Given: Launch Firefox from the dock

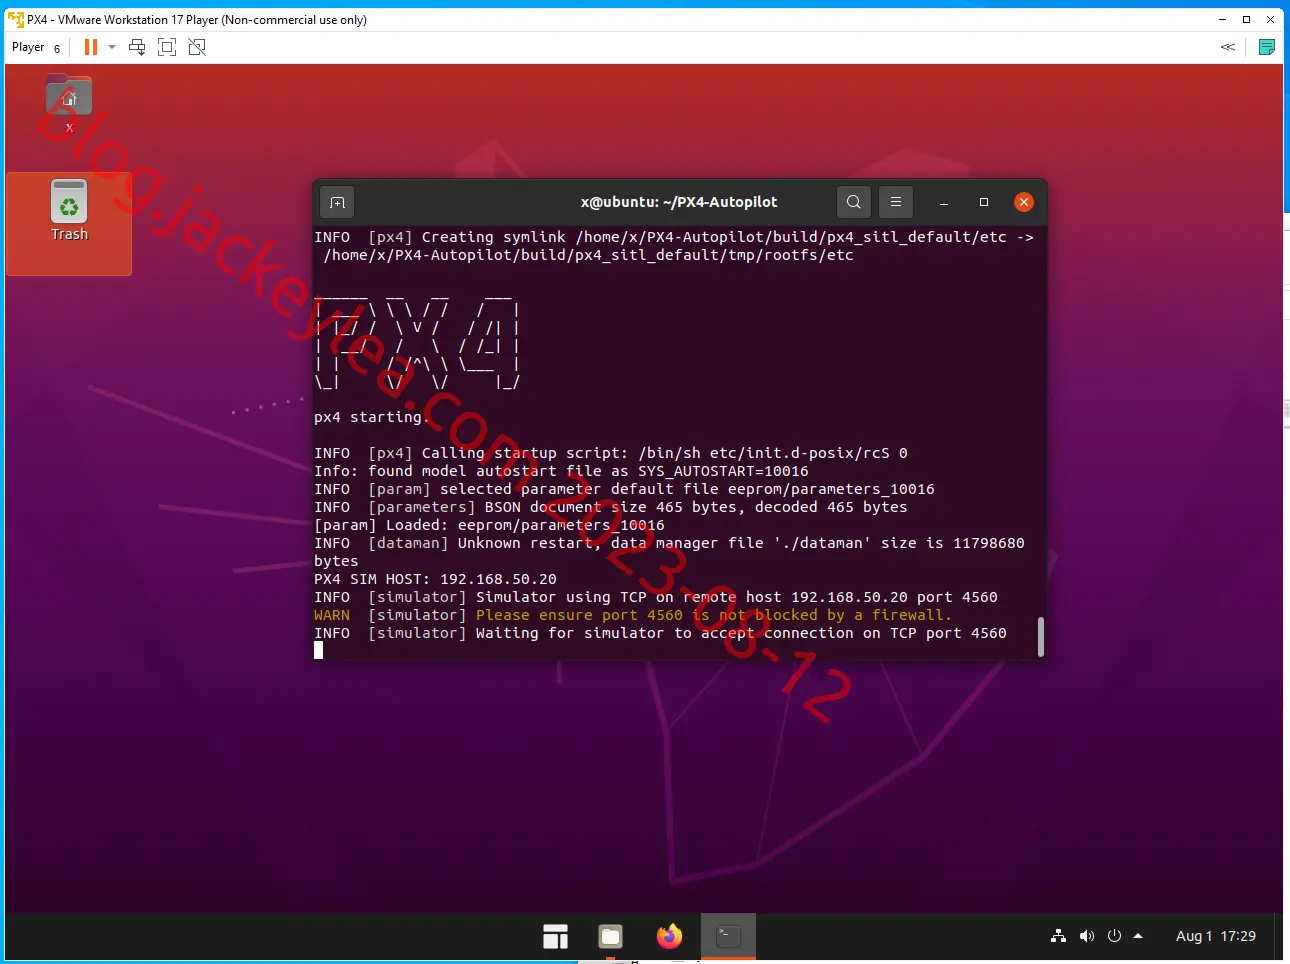Looking at the screenshot, I should pos(669,937).
